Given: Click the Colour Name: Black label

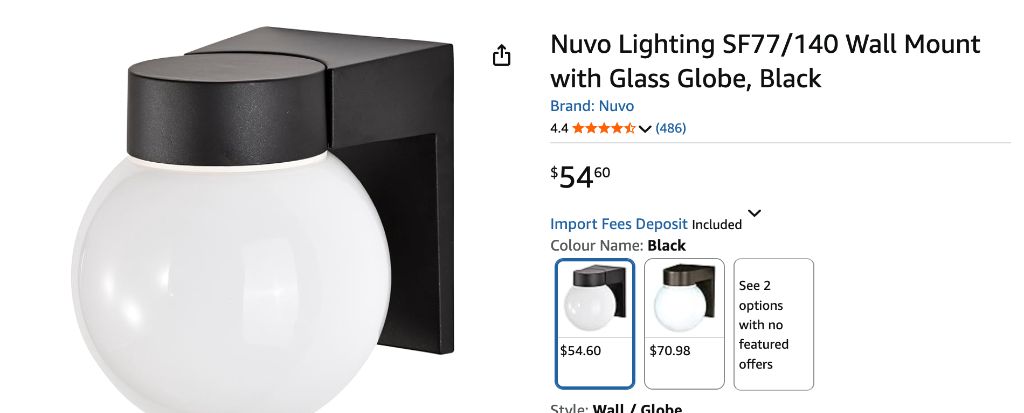Looking at the screenshot, I should coord(618,246).
